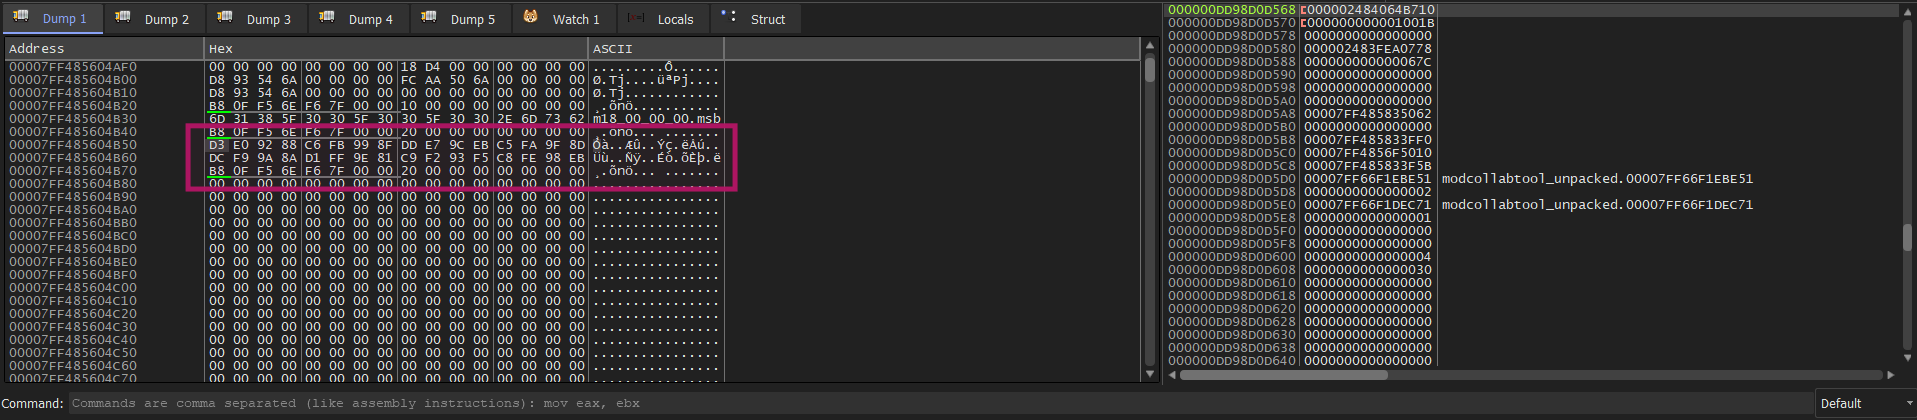Click the Struct tab icon
The height and width of the screenshot is (420, 1917).
point(729,18)
